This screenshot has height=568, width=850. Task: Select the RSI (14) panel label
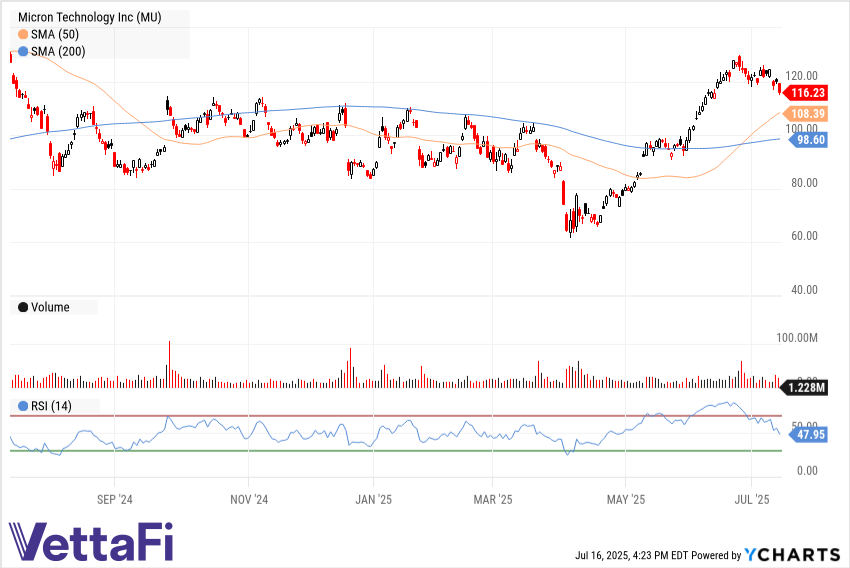[x=51, y=406]
